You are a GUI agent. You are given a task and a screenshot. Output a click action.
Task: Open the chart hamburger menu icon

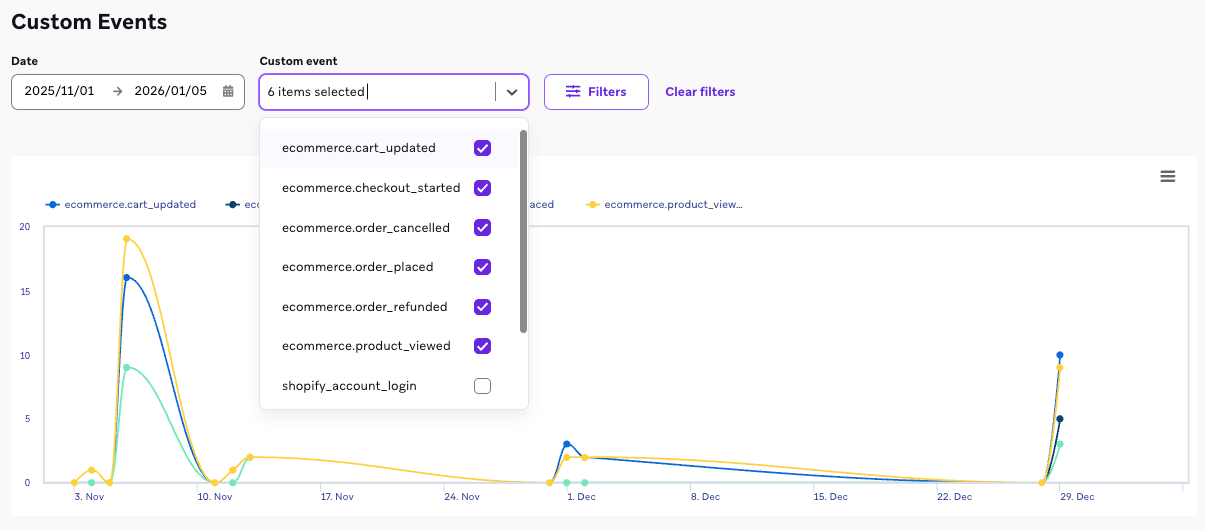click(x=1167, y=177)
